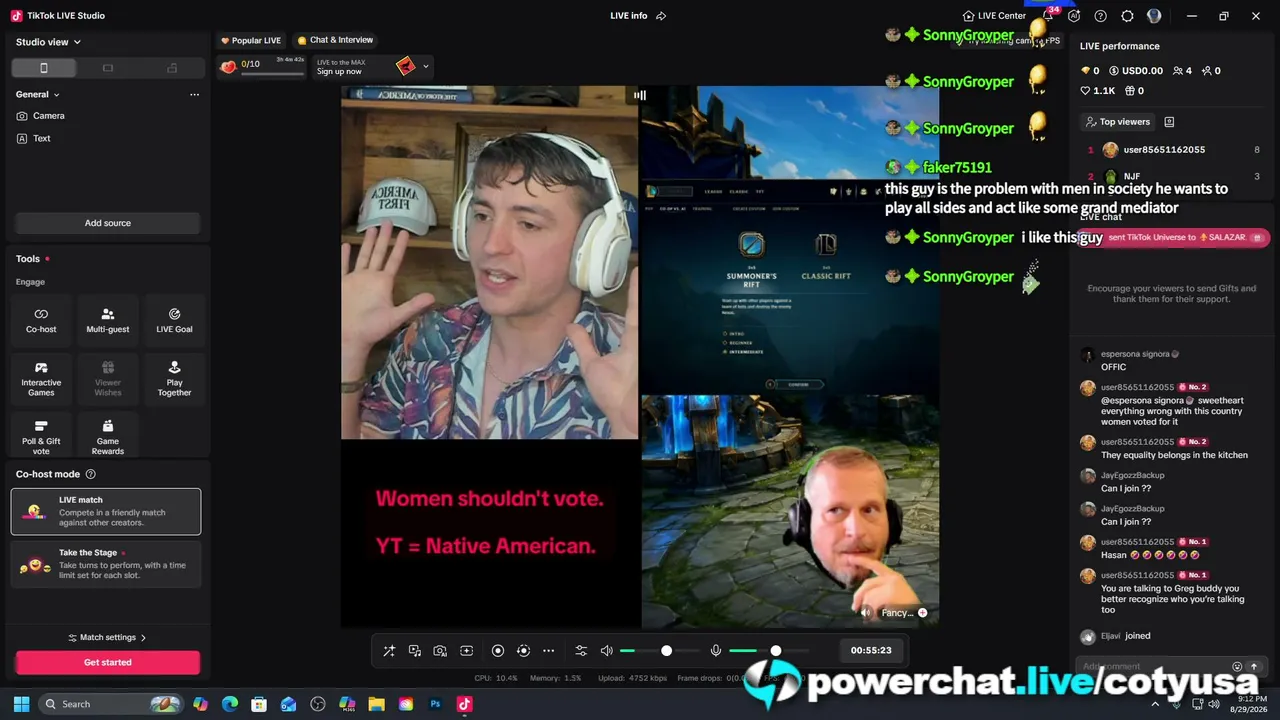Image resolution: width=1280 pixels, height=720 pixels.
Task: Click JayEgozzBackup's first 'Can I join ??' message
Action: pyautogui.click(x=1126, y=488)
